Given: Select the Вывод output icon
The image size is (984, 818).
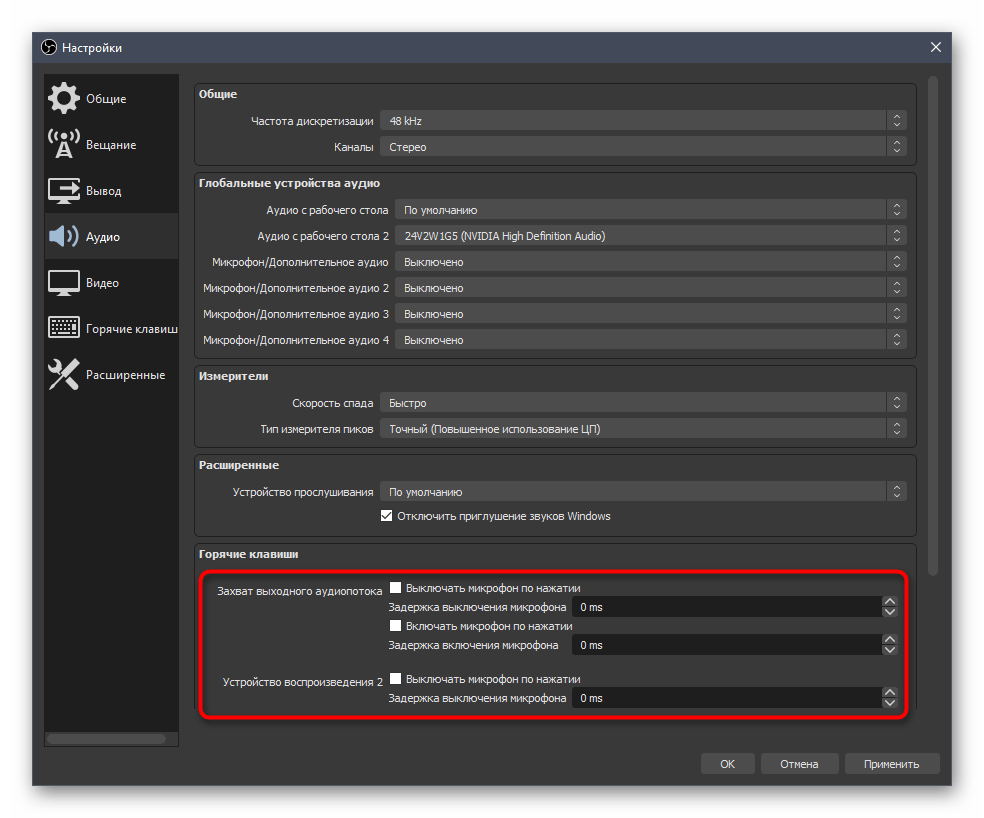Looking at the screenshot, I should point(64,191).
